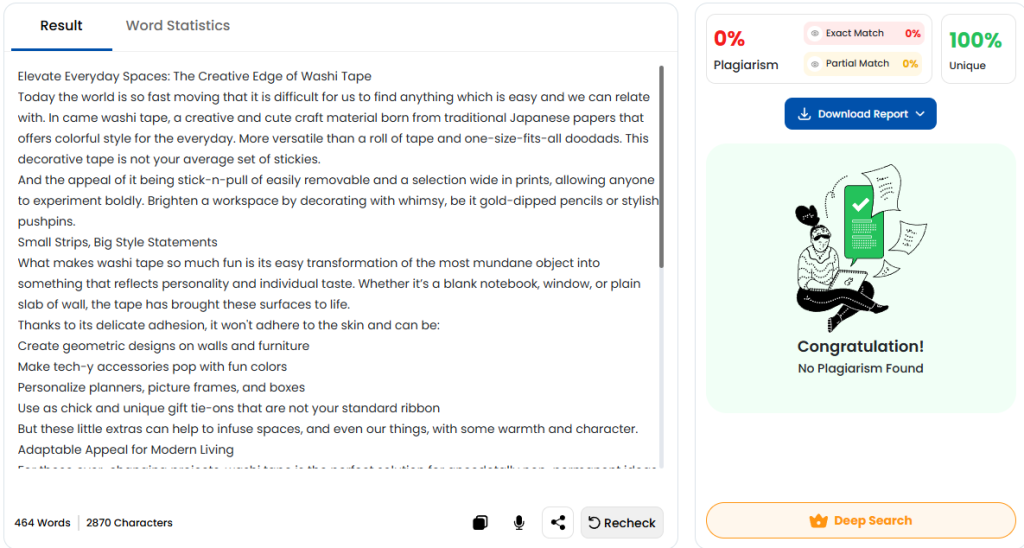Click the result text vertical scrollbar

click(660, 168)
